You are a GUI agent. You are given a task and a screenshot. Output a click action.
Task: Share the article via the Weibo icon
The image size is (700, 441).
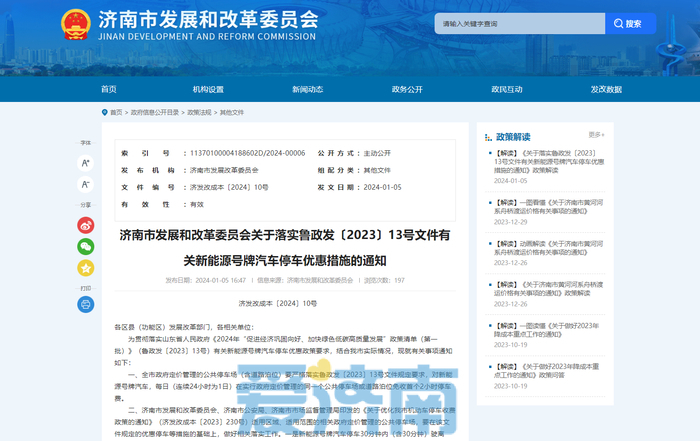pos(85,225)
